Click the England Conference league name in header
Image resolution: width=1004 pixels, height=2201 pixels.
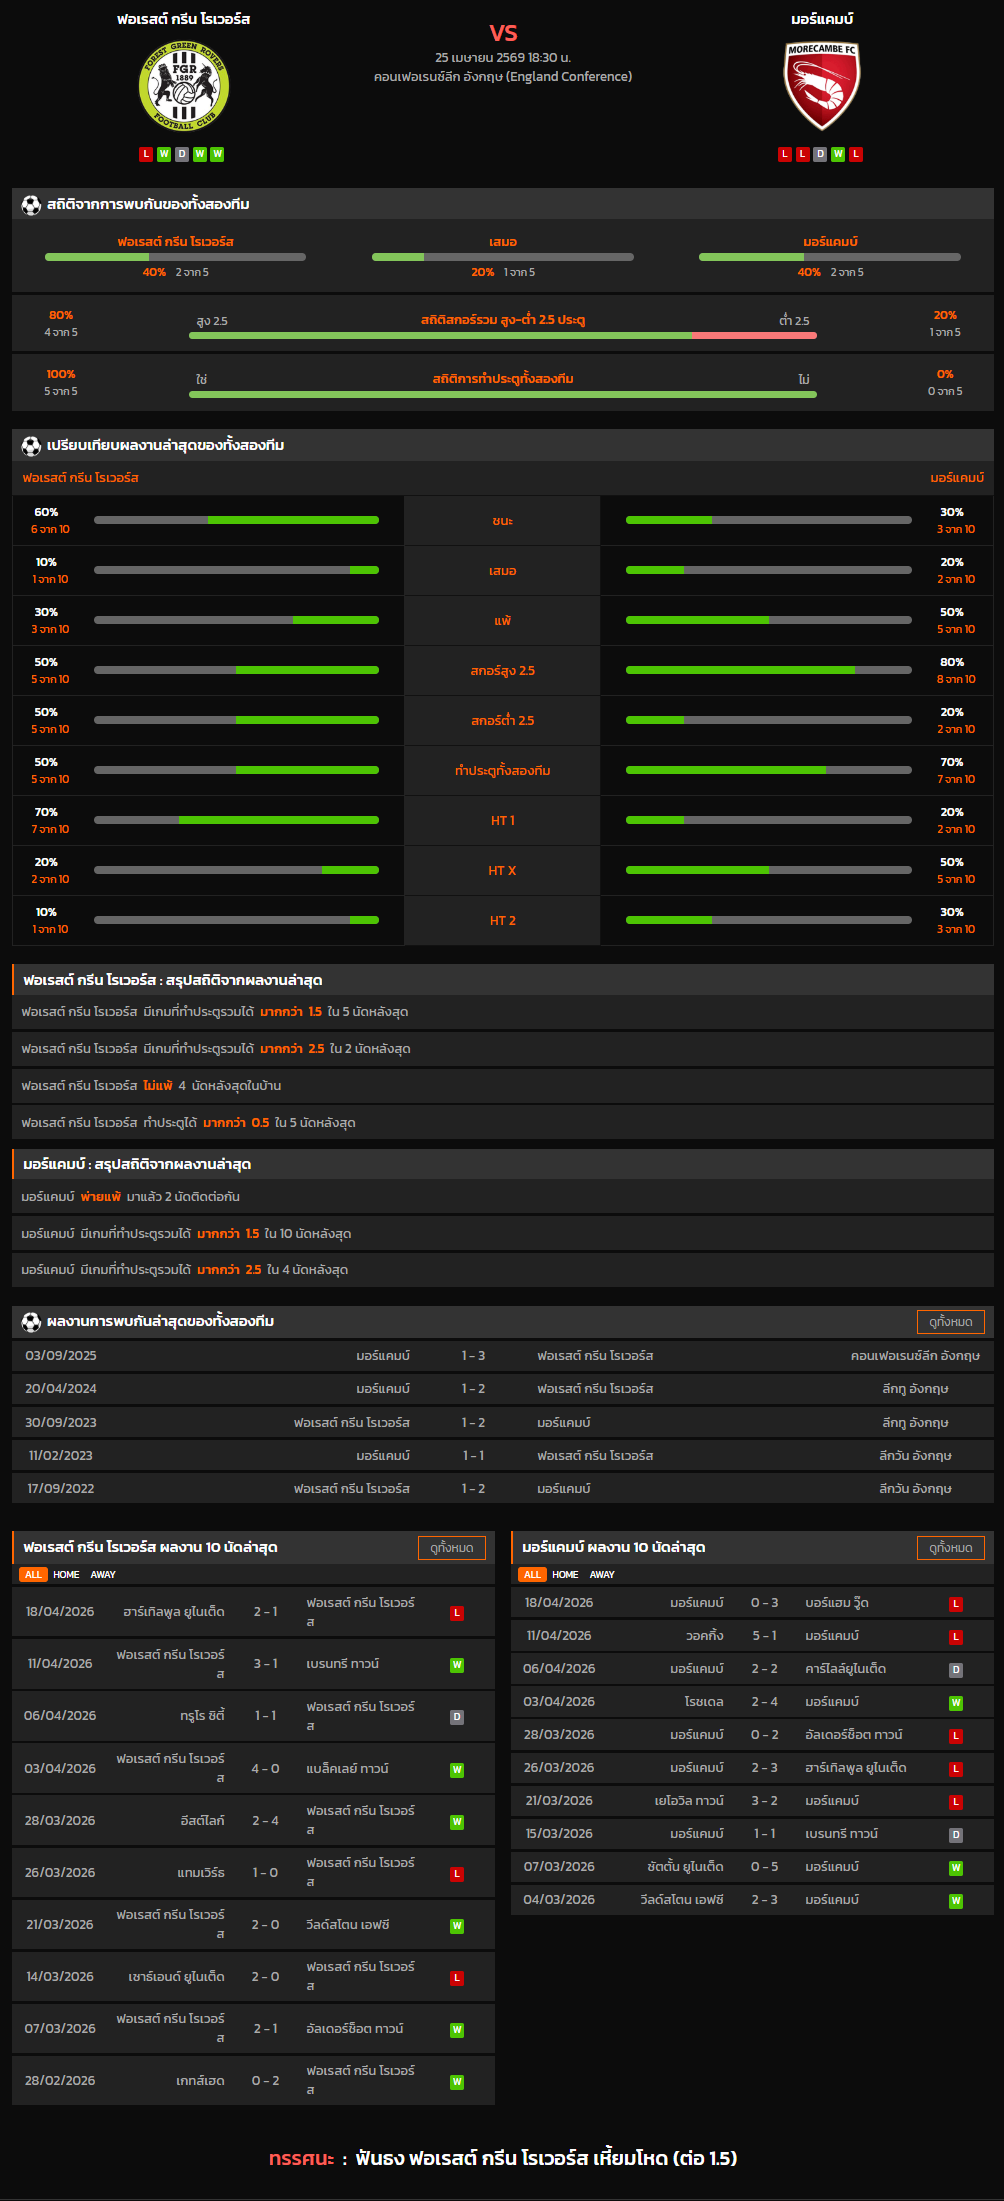pyautogui.click(x=502, y=77)
